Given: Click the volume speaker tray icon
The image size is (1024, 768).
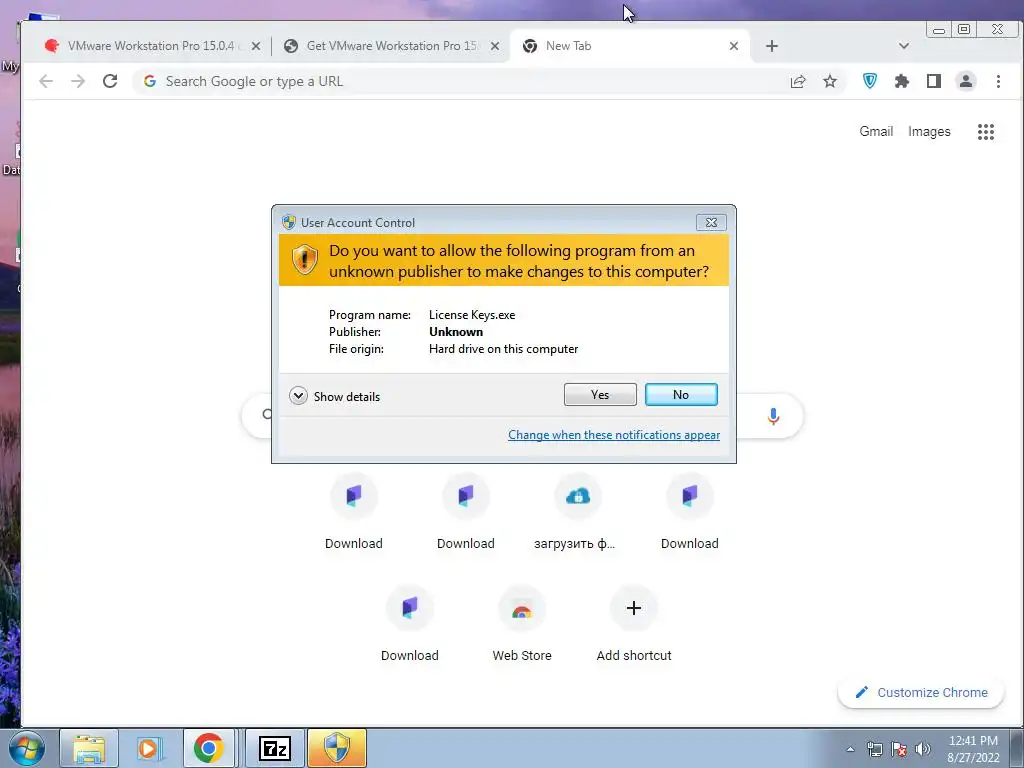Looking at the screenshot, I should pyautogui.click(x=923, y=749).
